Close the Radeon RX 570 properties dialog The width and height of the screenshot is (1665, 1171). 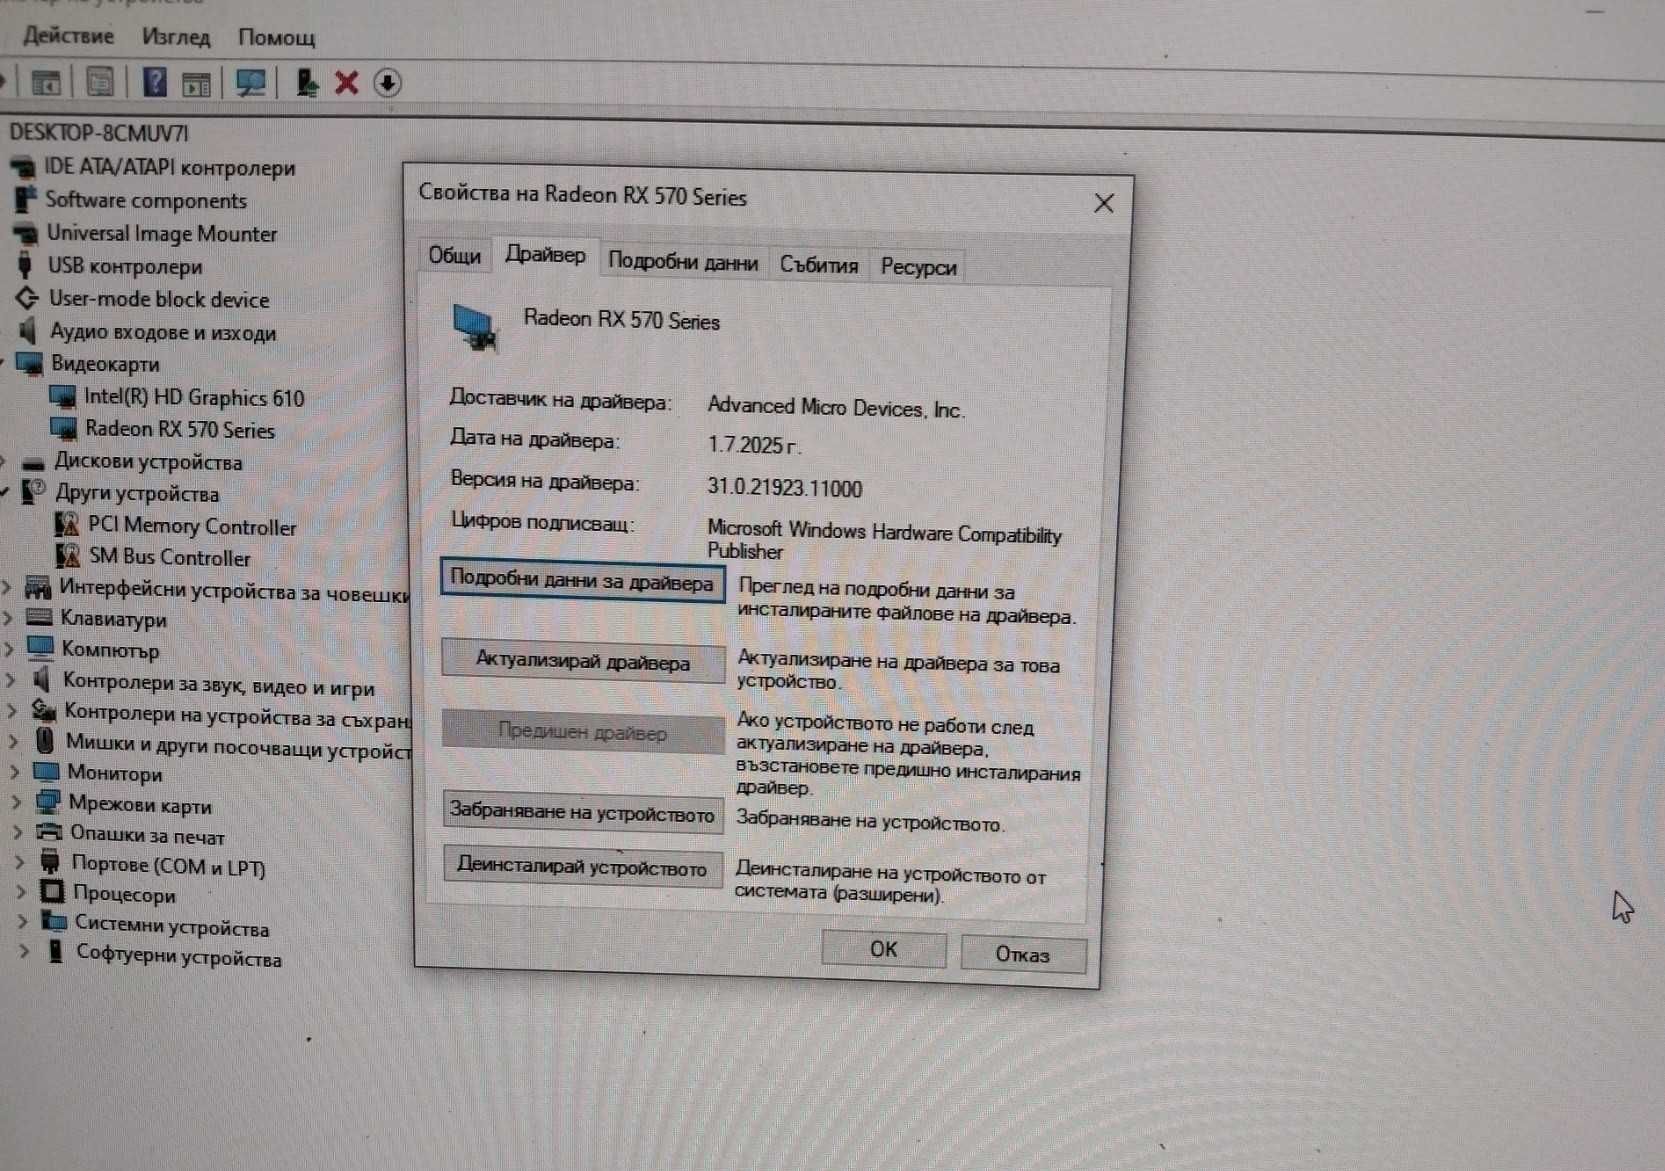(x=1104, y=204)
